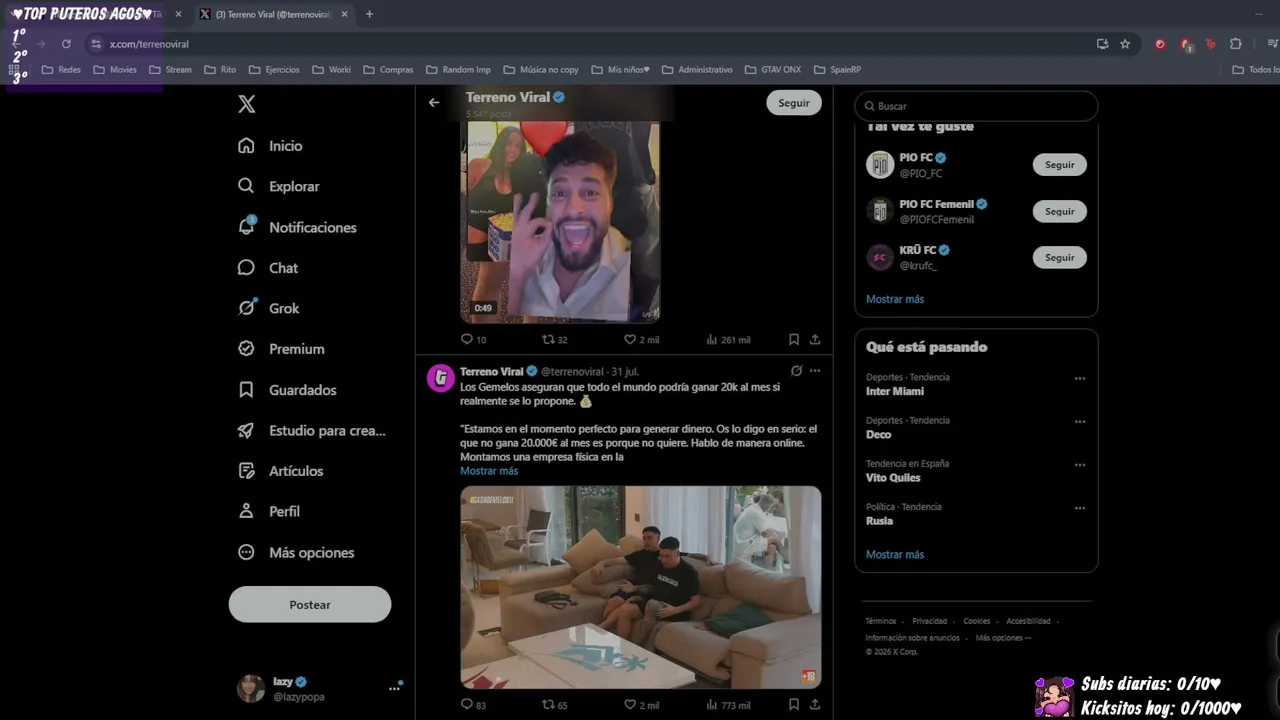Like the post with 261 mil views

pyautogui.click(x=641, y=339)
